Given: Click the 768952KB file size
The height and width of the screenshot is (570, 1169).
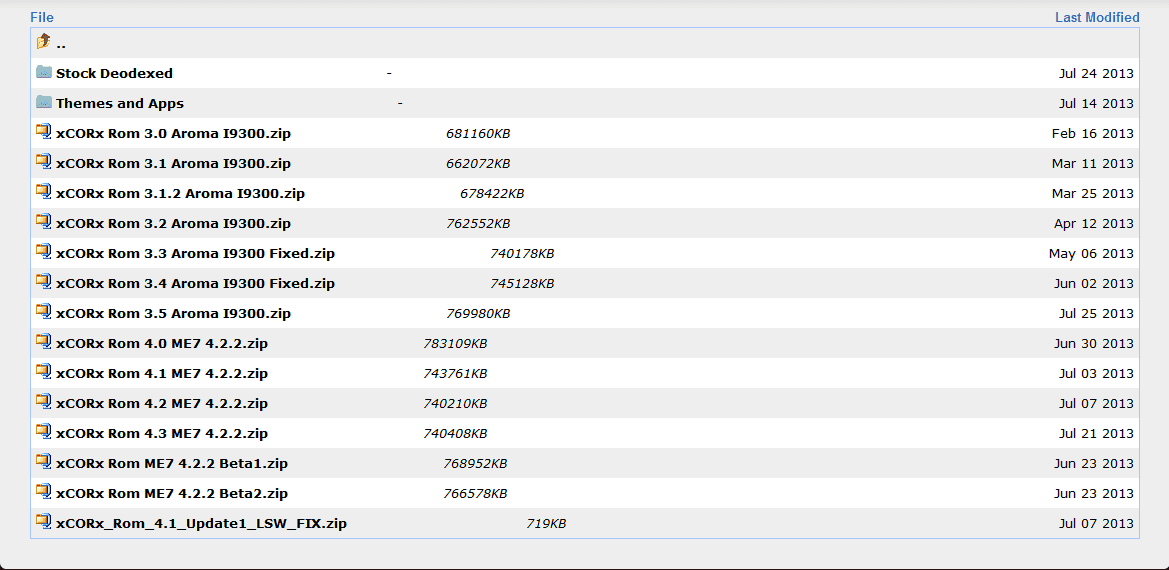Looking at the screenshot, I should click(475, 463).
